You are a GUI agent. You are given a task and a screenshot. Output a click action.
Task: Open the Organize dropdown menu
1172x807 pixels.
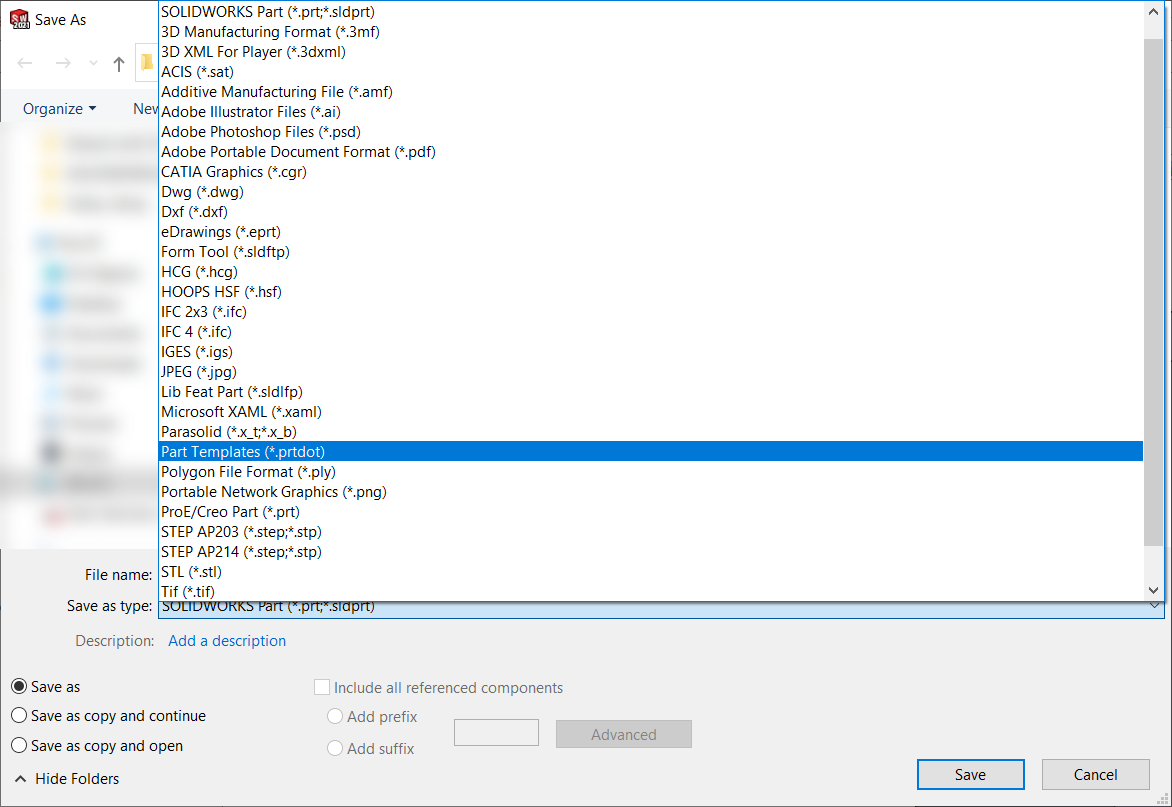60,108
